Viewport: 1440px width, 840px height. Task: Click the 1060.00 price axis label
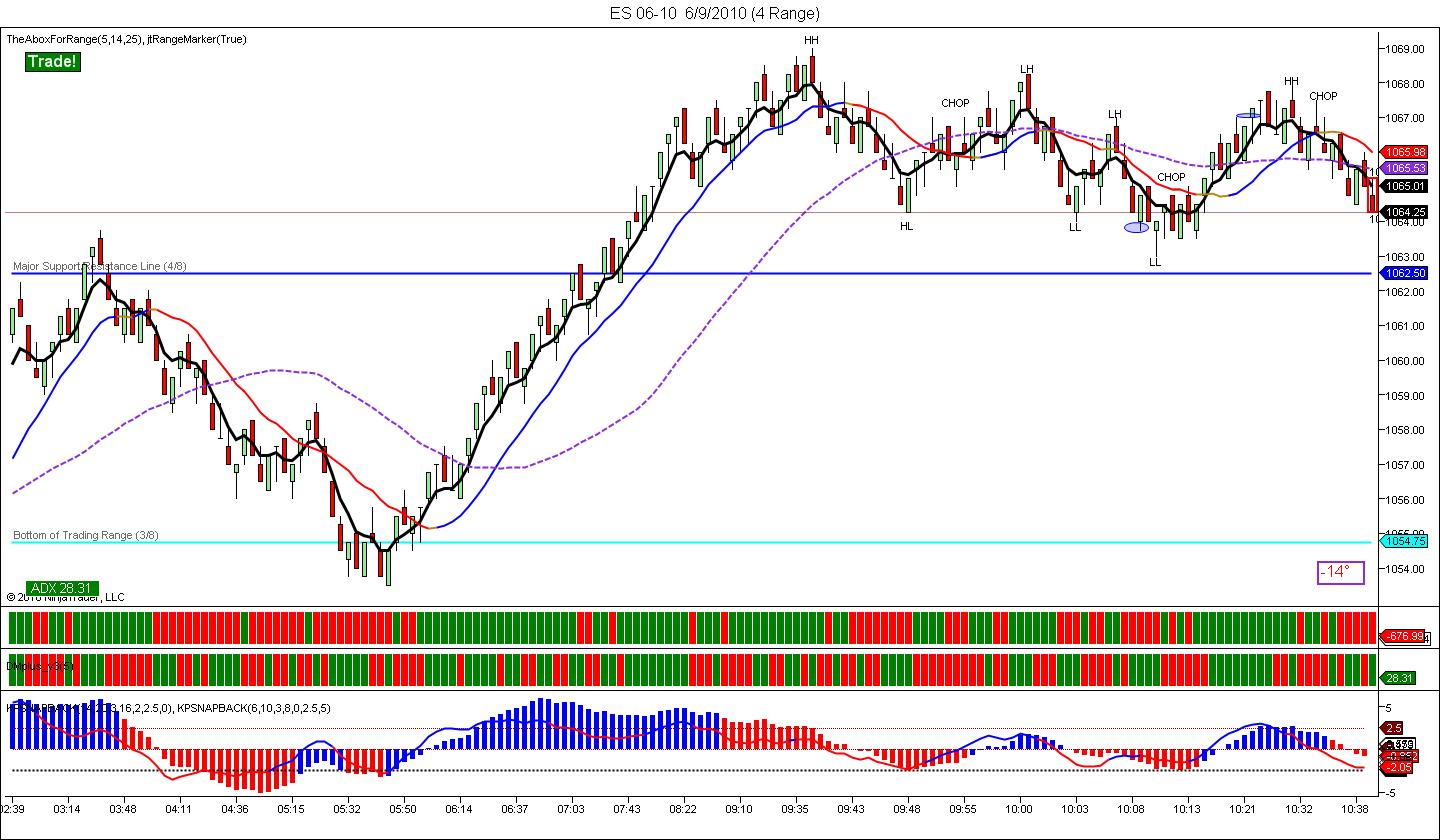[1404, 361]
